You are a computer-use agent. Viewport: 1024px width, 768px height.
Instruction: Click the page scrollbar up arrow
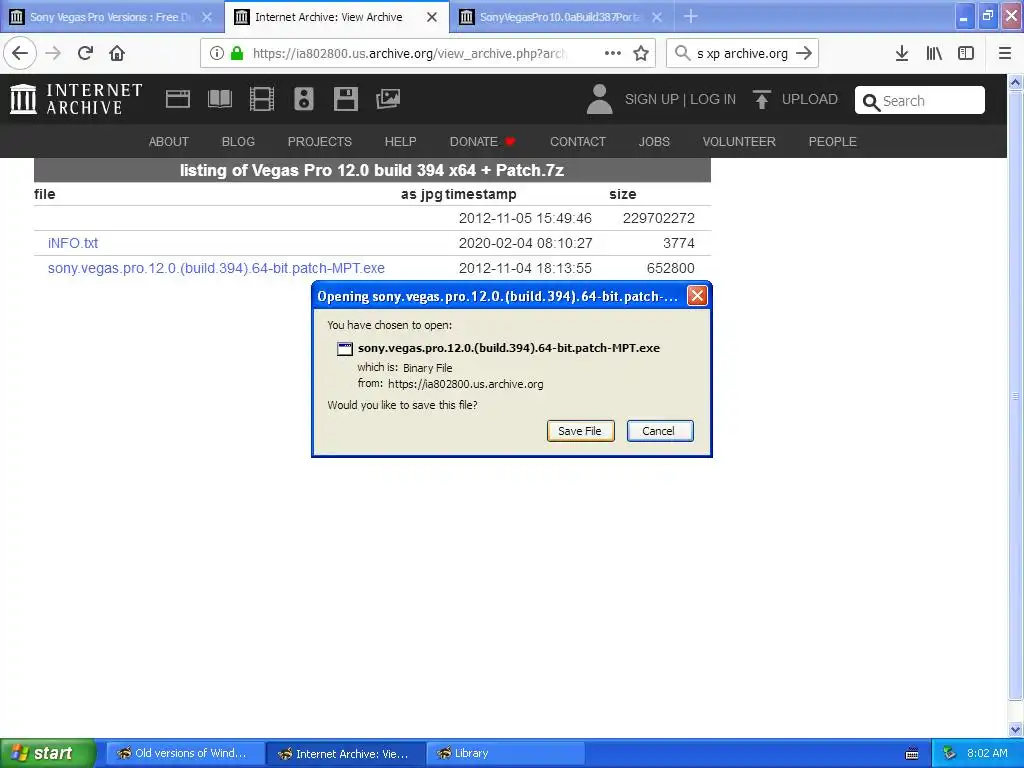coord(1016,82)
